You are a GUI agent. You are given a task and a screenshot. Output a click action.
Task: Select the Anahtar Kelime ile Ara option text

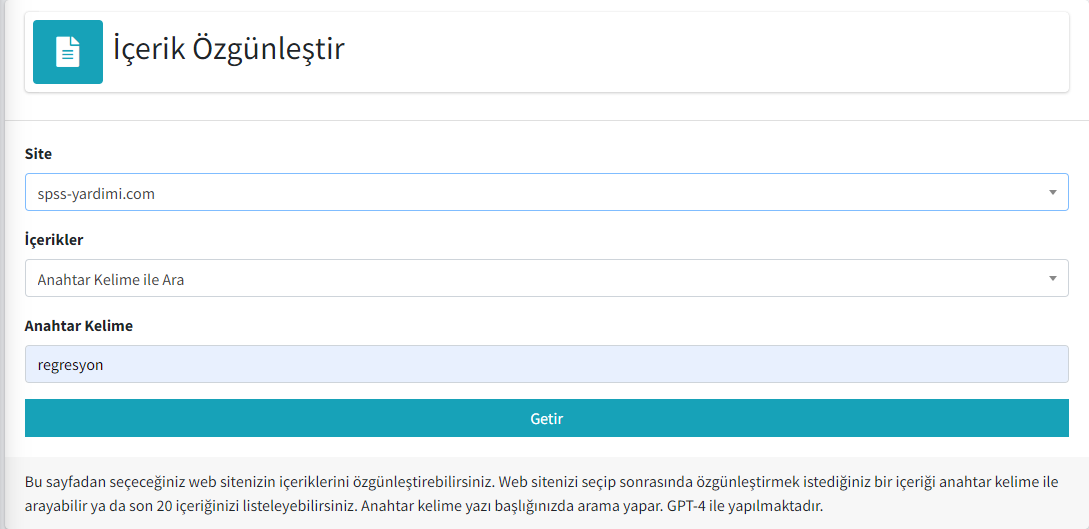coord(111,280)
